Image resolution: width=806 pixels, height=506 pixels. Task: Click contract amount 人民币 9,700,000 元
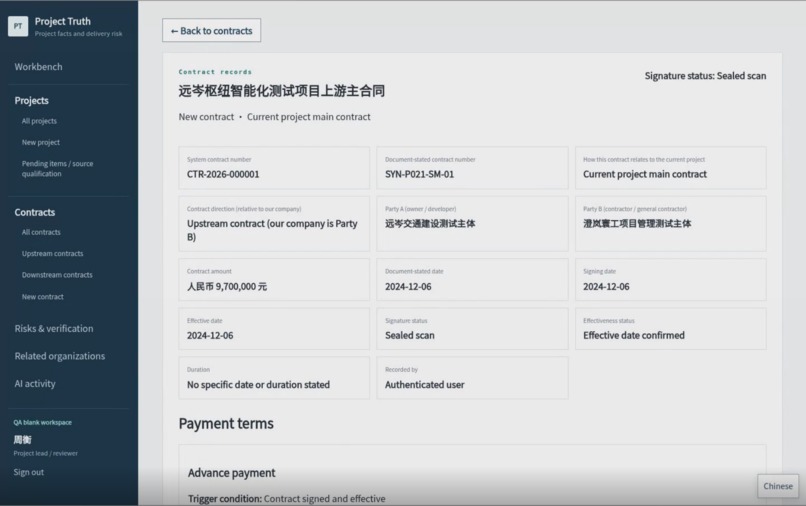(x=227, y=286)
